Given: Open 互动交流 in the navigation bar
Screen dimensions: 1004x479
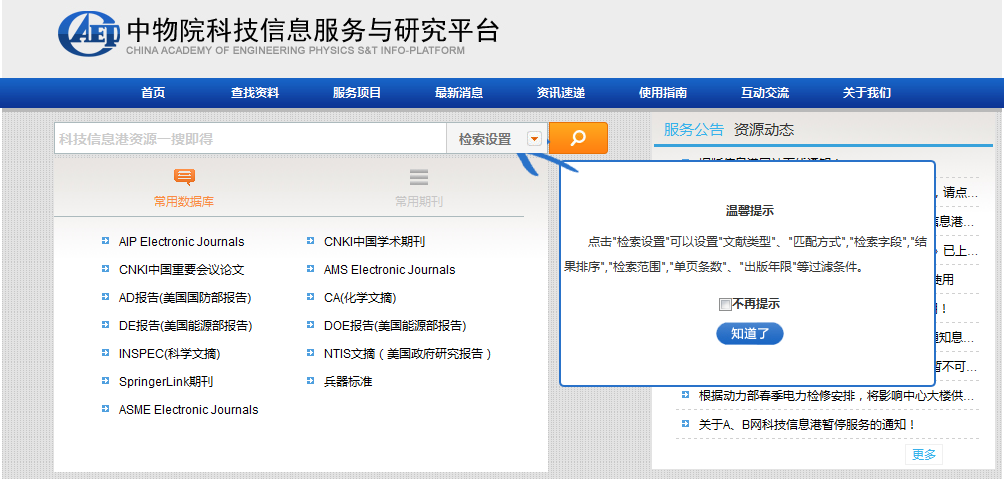Looking at the screenshot, I should (x=765, y=93).
